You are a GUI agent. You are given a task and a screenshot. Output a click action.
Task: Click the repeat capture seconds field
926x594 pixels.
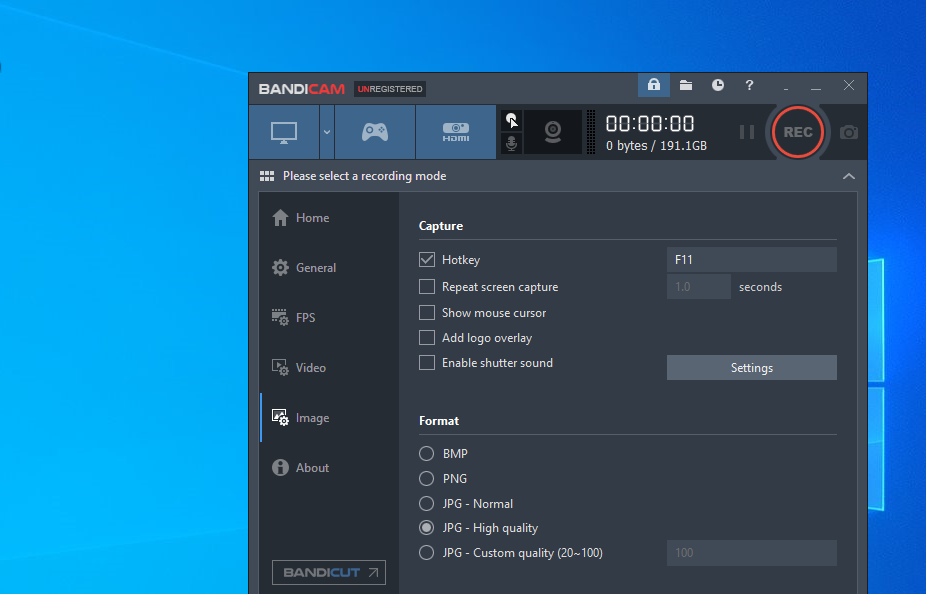(699, 287)
